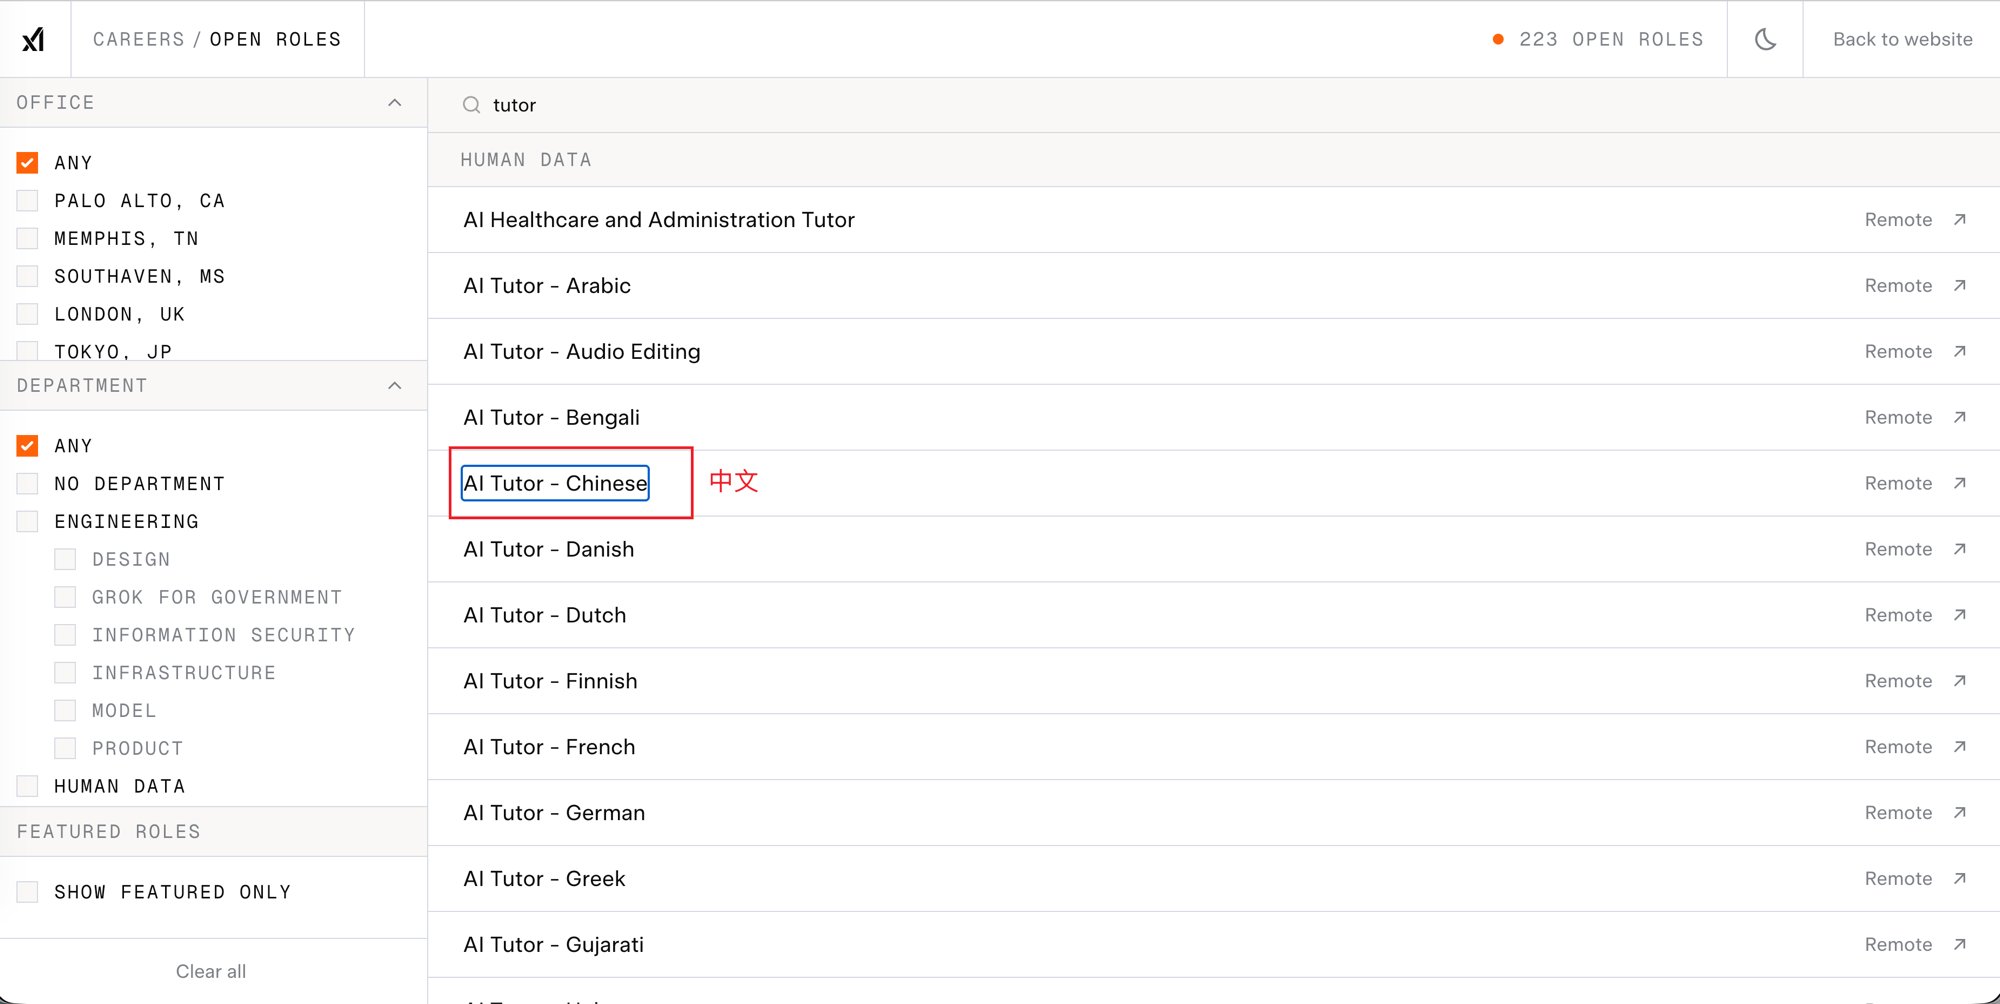Check the Grok for Government filter
Screen dimensions: 2000x1004
[65, 597]
